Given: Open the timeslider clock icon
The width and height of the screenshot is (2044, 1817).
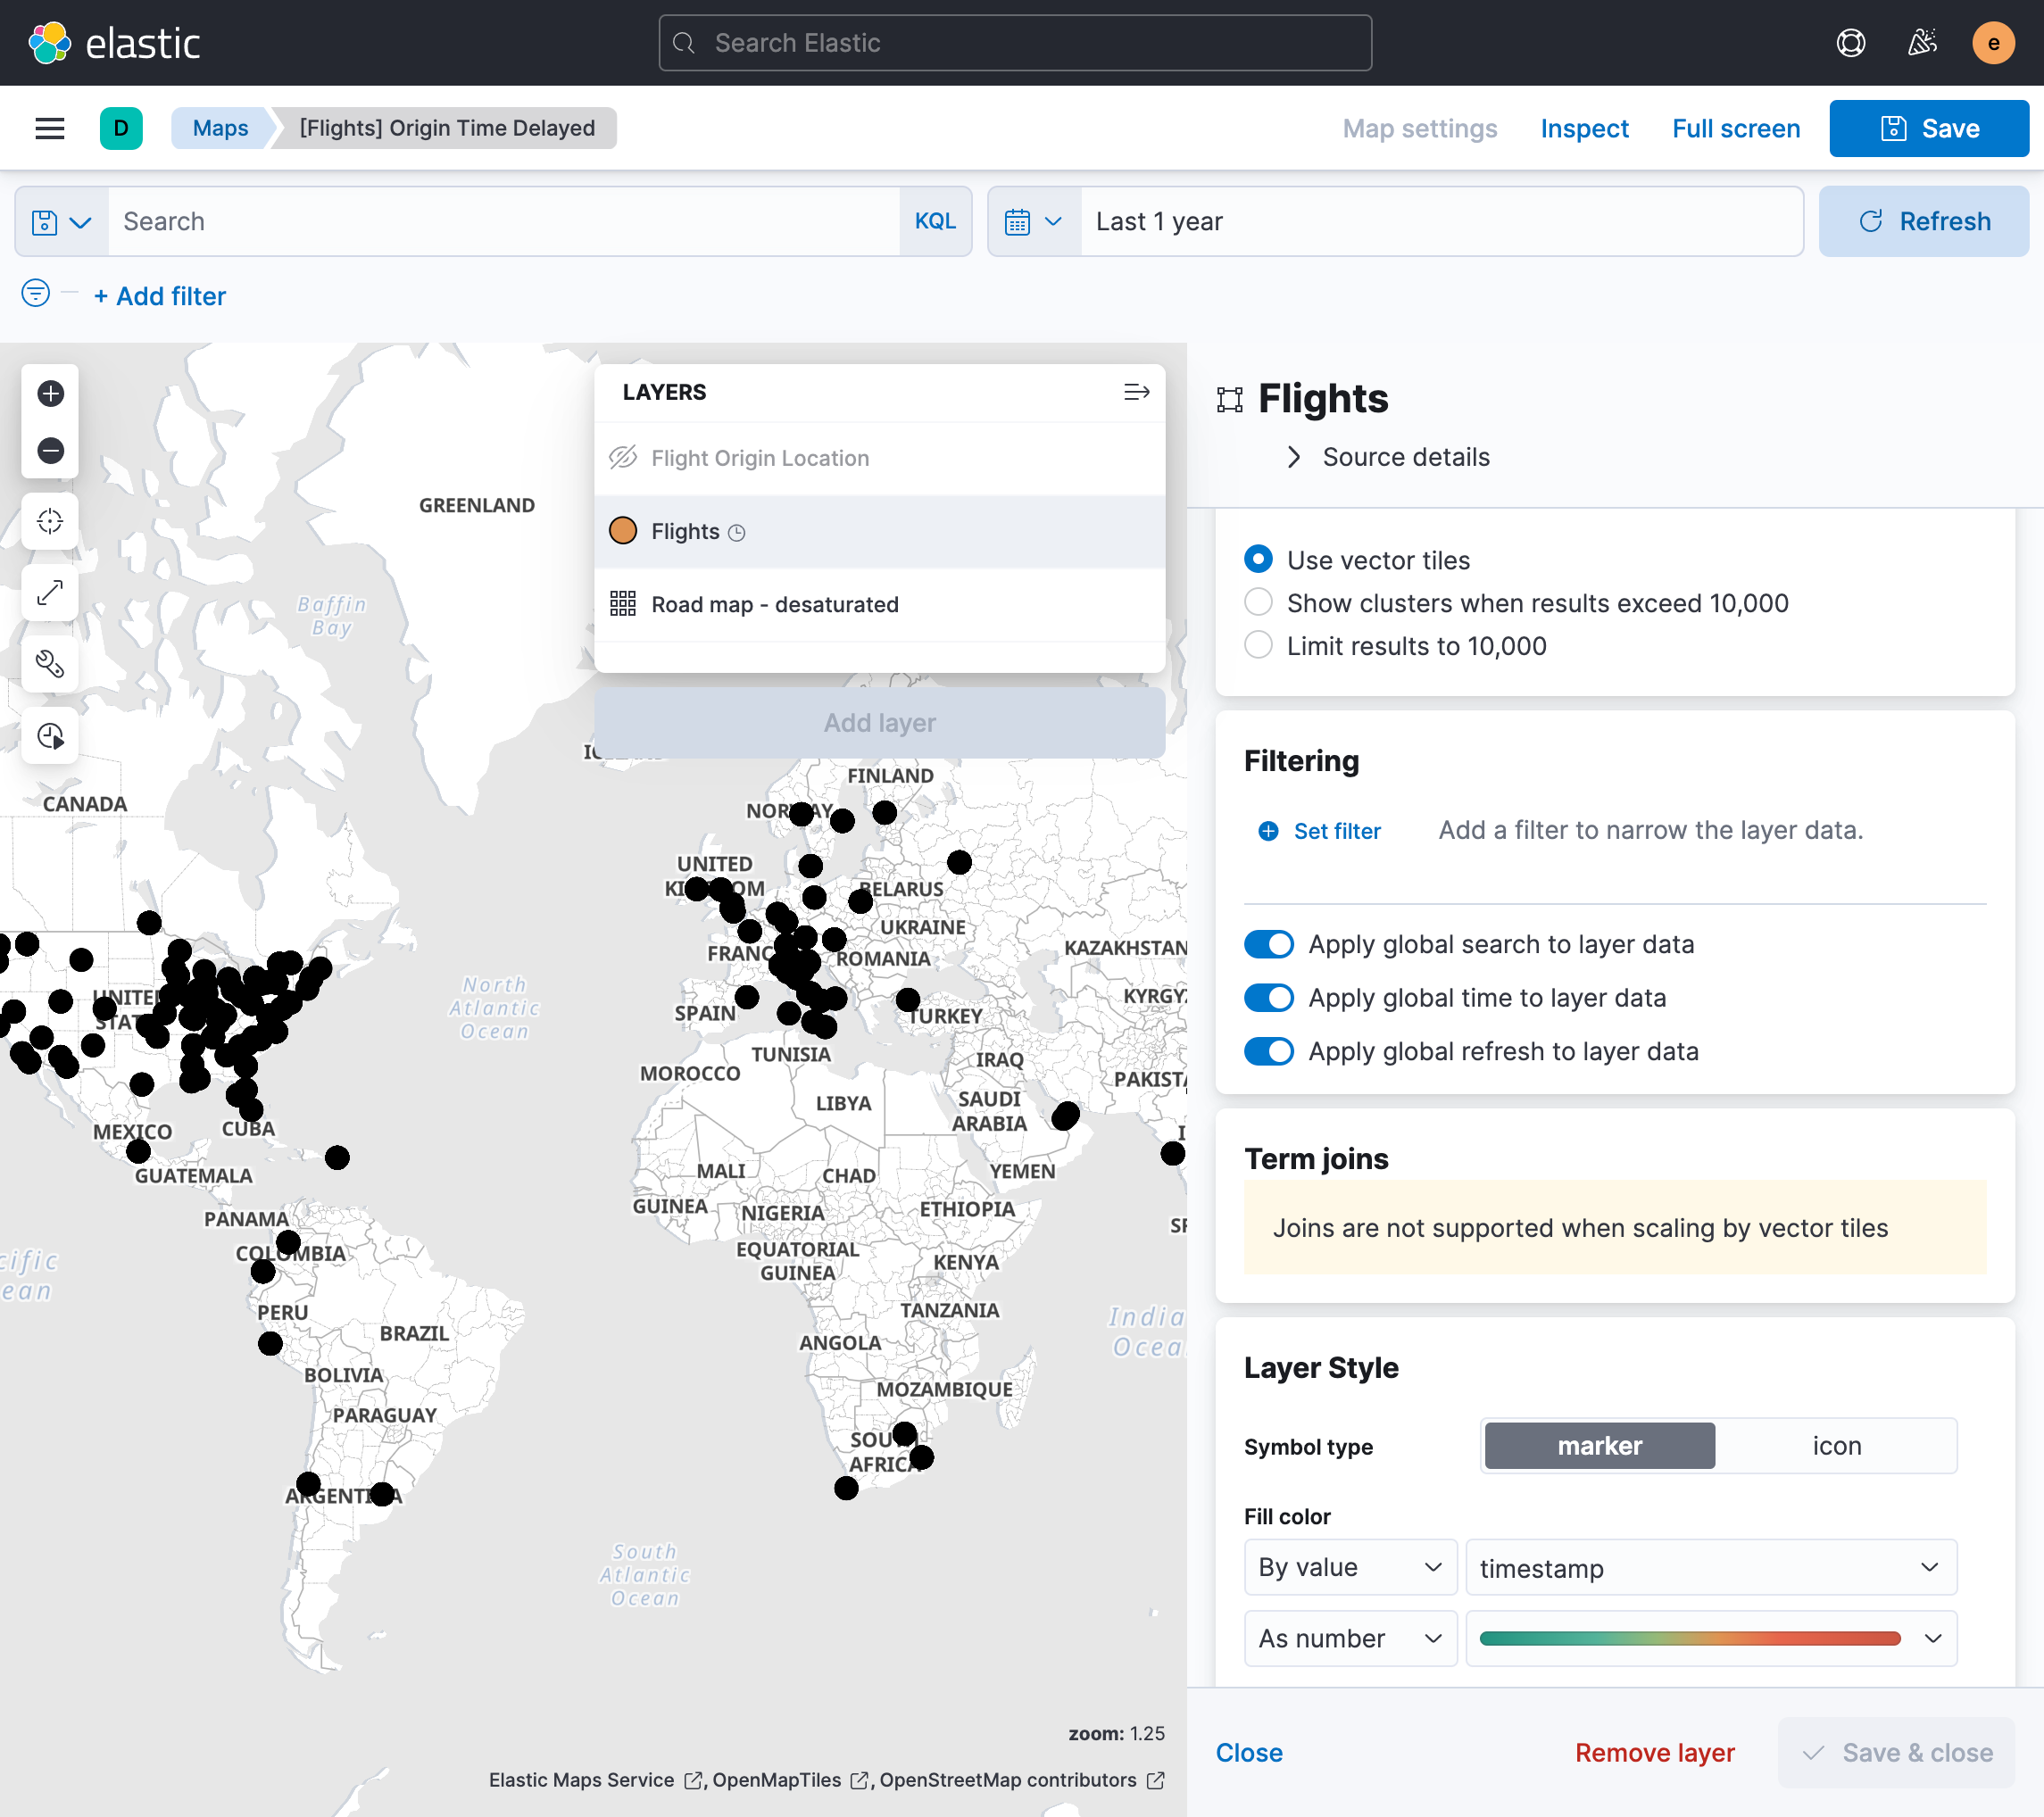Looking at the screenshot, I should tap(50, 736).
